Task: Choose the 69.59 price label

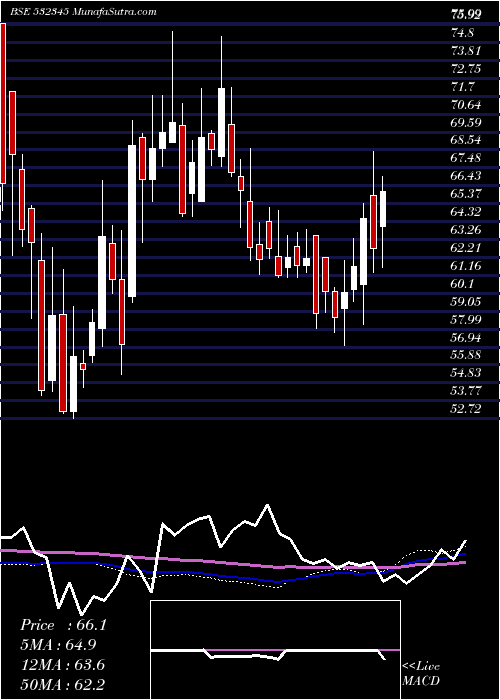Action: pos(467,122)
